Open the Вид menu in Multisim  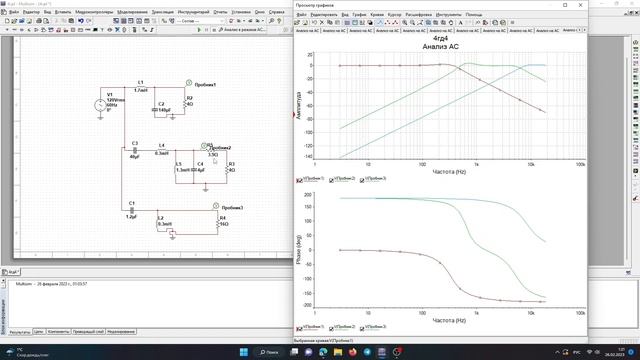(47, 12)
